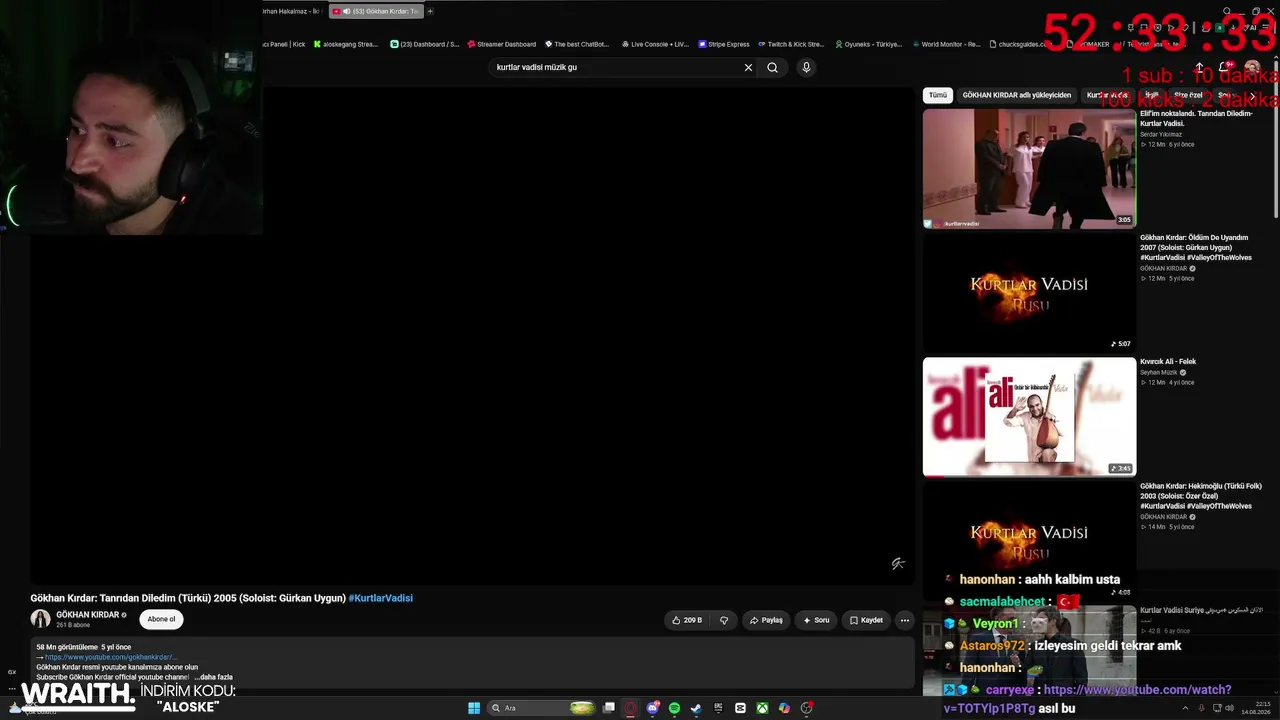Expand the description with '...daha fazla'

tap(213, 677)
